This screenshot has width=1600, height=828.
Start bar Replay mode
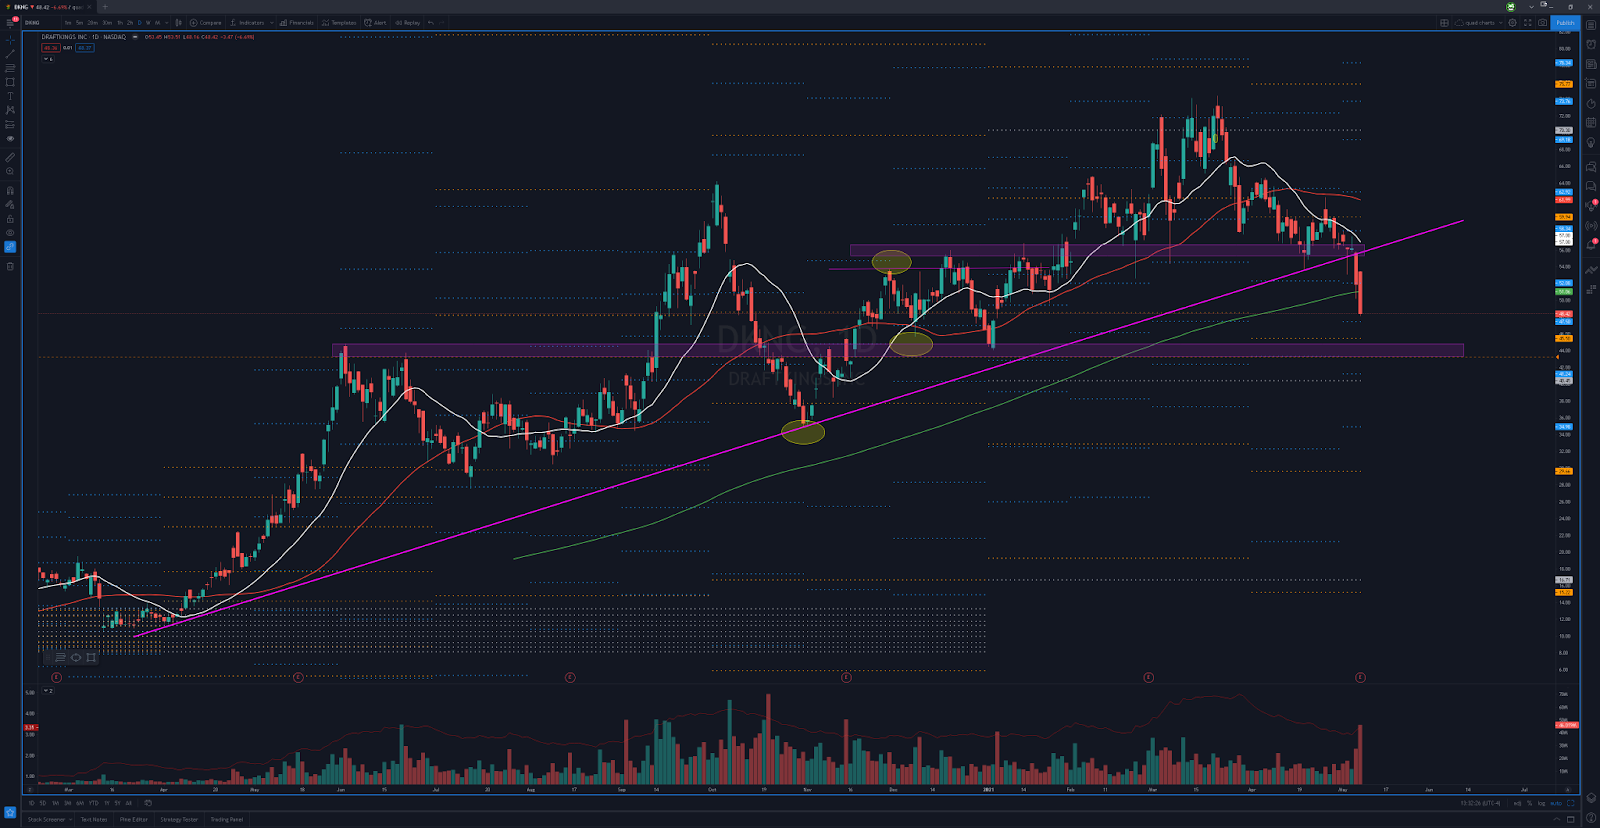pyautogui.click(x=408, y=22)
